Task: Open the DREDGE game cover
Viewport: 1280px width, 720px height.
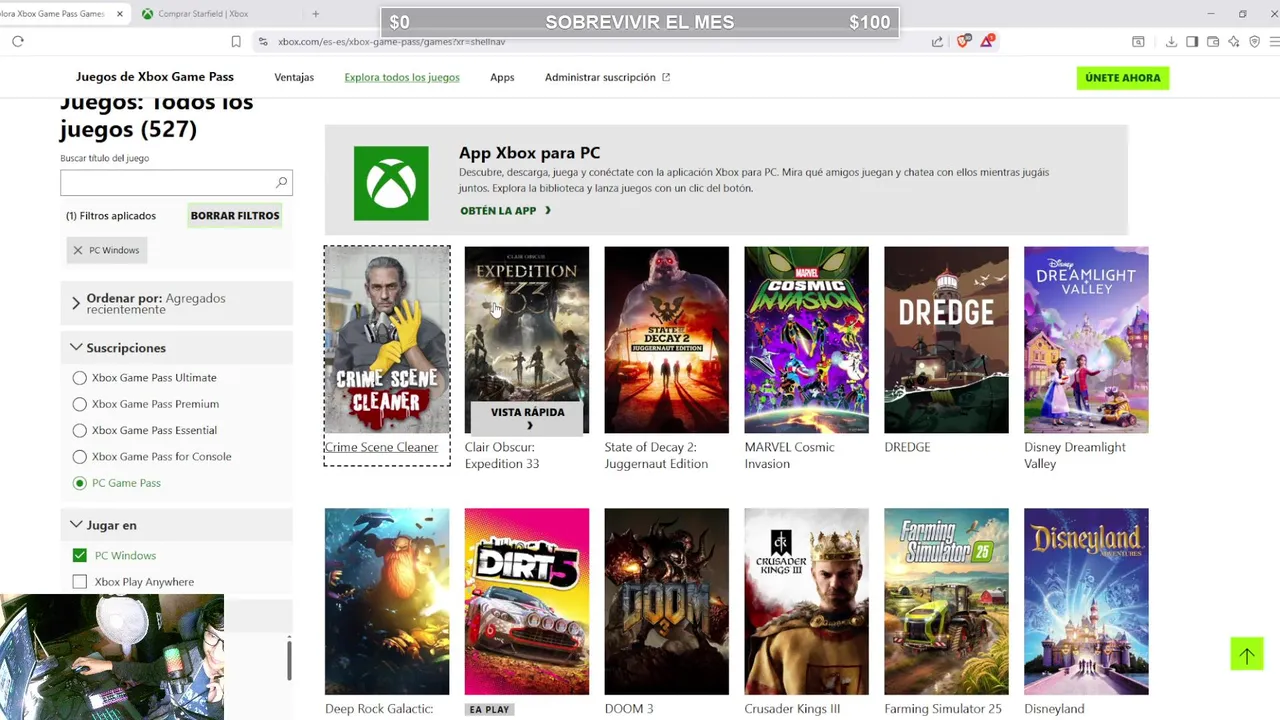Action: tap(946, 340)
